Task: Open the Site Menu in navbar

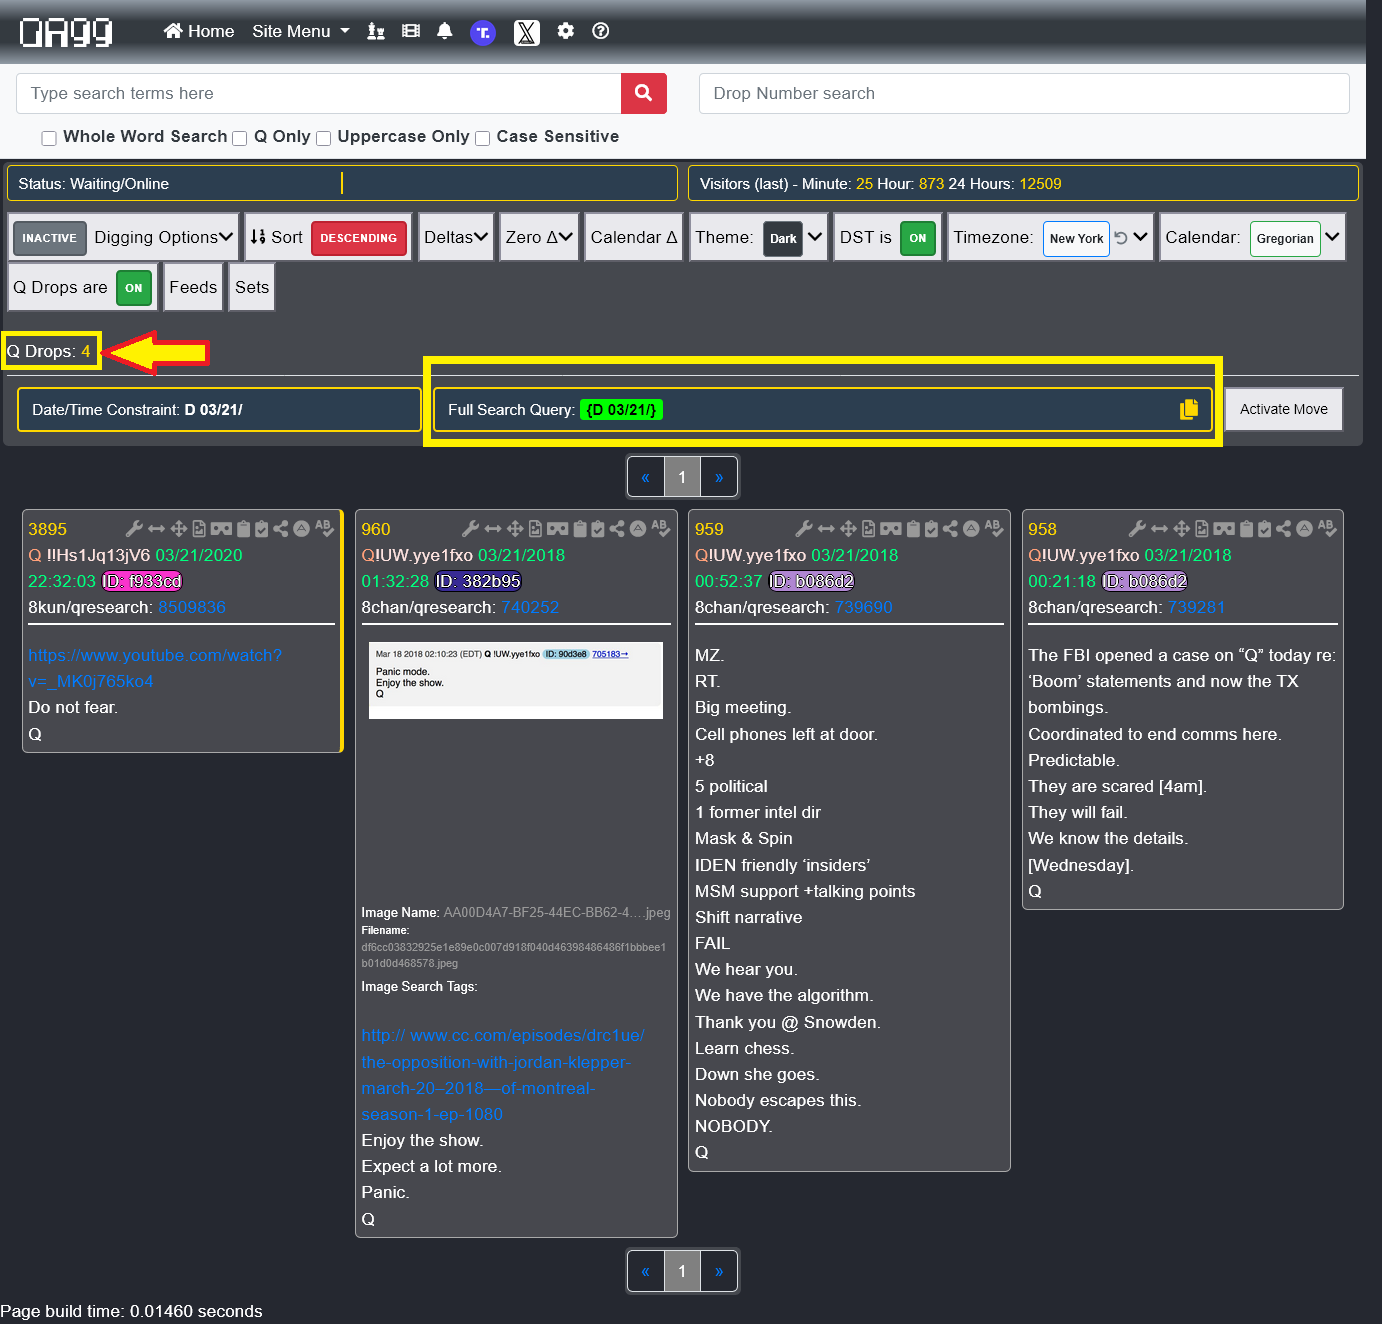Action: point(300,31)
